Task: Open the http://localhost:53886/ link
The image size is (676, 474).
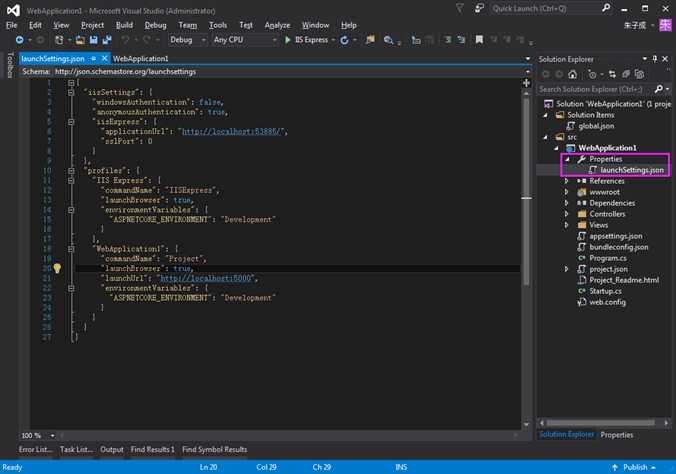Action: click(x=231, y=131)
